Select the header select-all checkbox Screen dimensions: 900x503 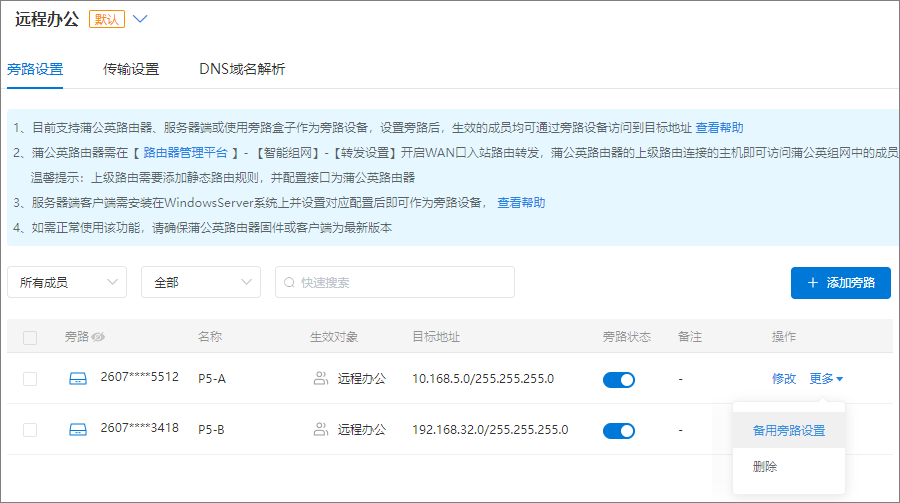pos(30,338)
